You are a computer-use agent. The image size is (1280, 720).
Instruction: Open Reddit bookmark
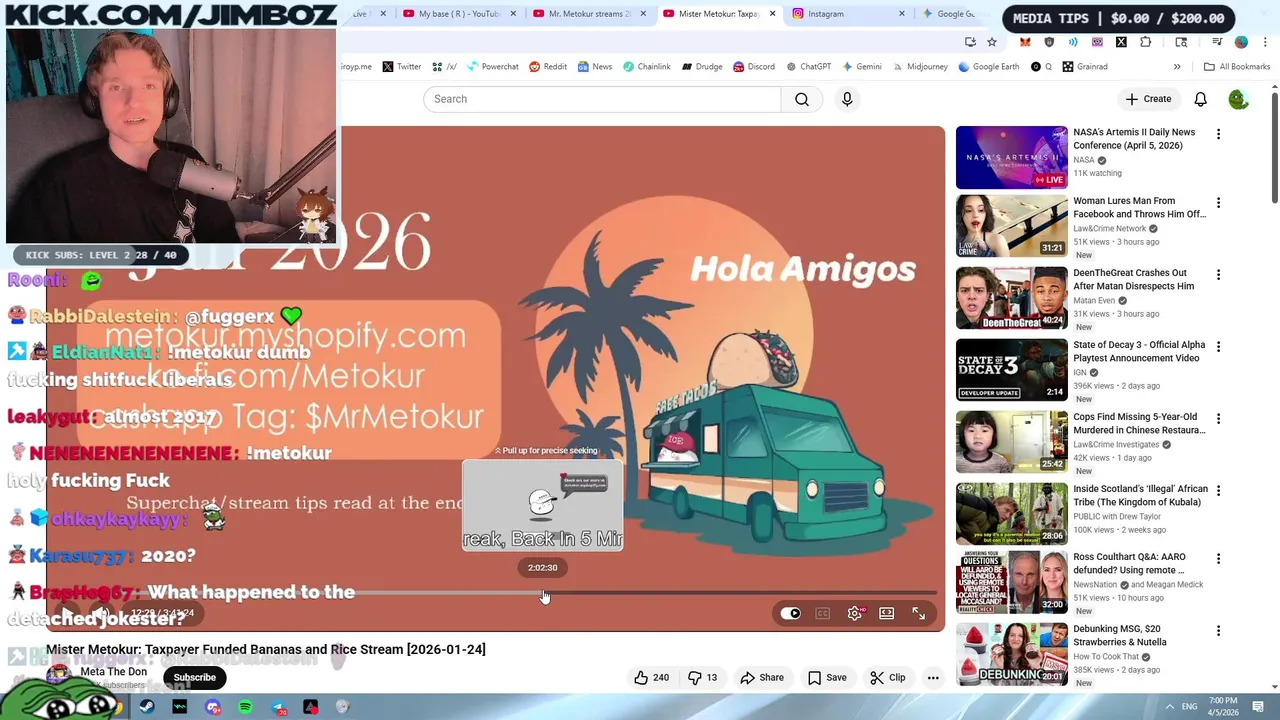pyautogui.click(x=547, y=67)
